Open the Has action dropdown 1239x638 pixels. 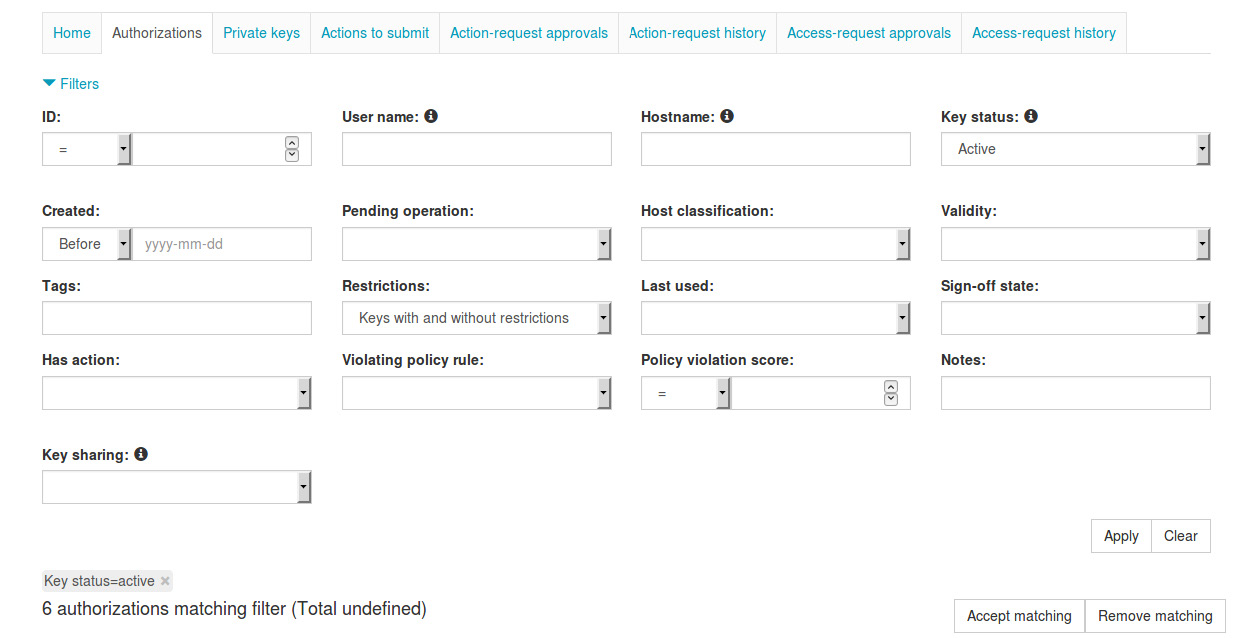click(x=177, y=393)
